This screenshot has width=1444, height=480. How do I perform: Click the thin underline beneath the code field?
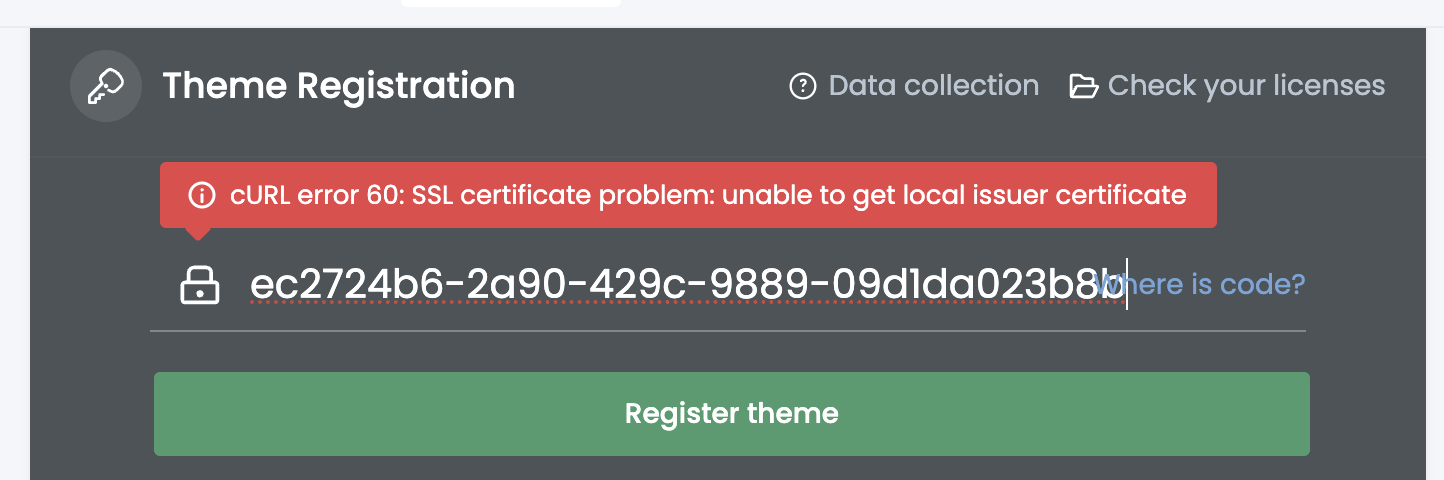[x=728, y=330]
